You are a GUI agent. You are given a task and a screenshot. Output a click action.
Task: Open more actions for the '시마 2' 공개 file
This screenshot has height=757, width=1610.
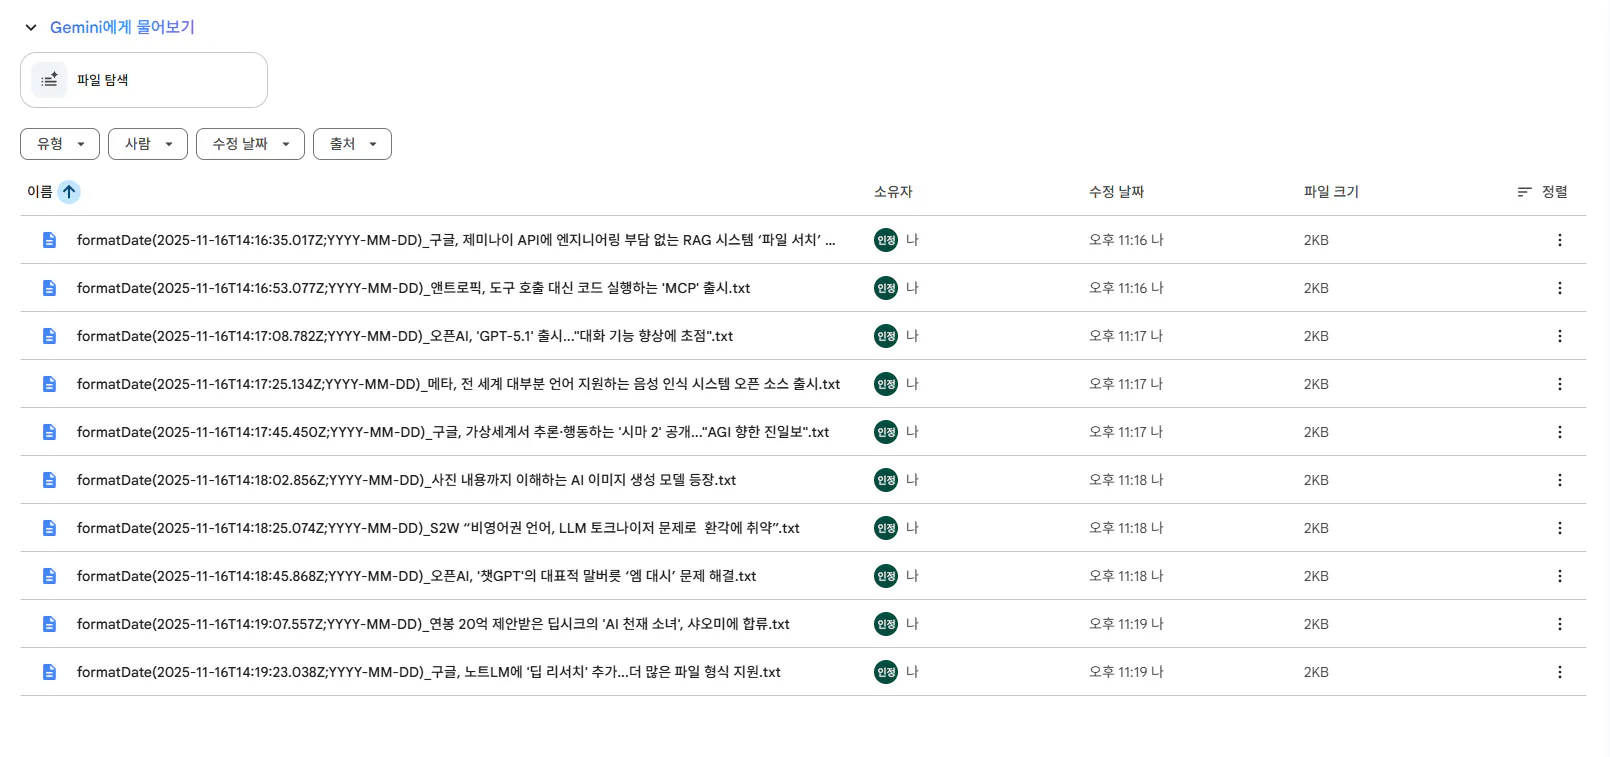pyautogui.click(x=1559, y=432)
